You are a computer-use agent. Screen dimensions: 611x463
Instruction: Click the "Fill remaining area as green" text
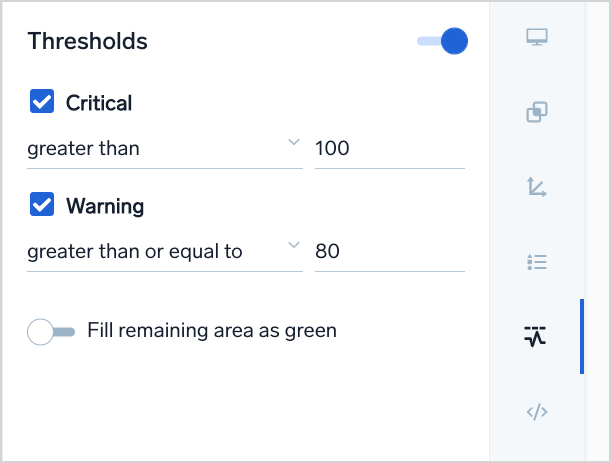[x=212, y=330]
